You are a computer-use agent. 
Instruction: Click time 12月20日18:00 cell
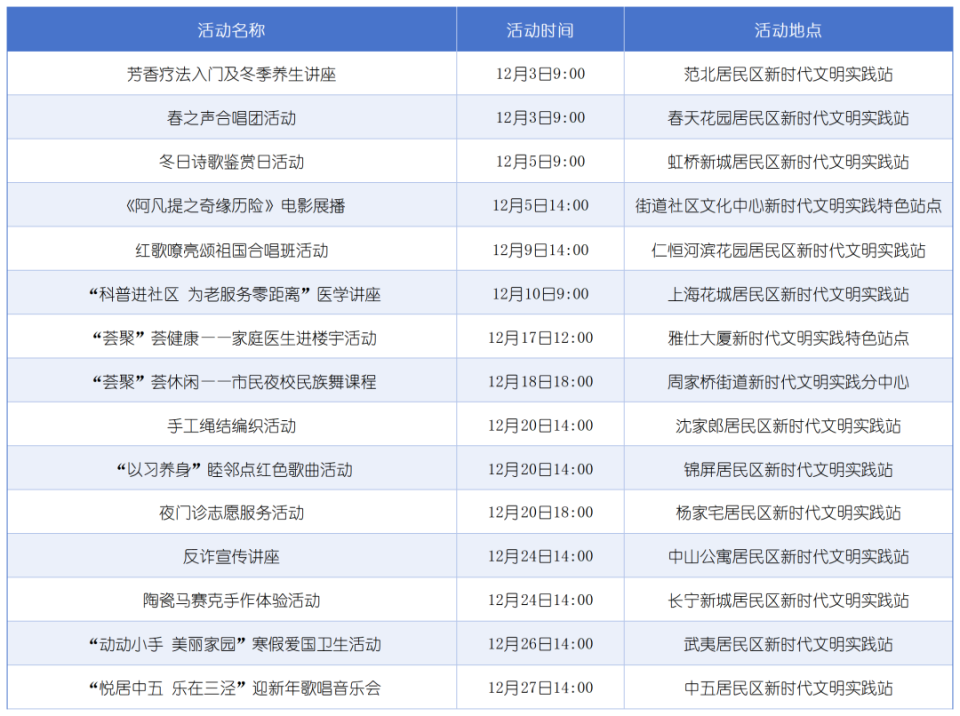coord(540,513)
